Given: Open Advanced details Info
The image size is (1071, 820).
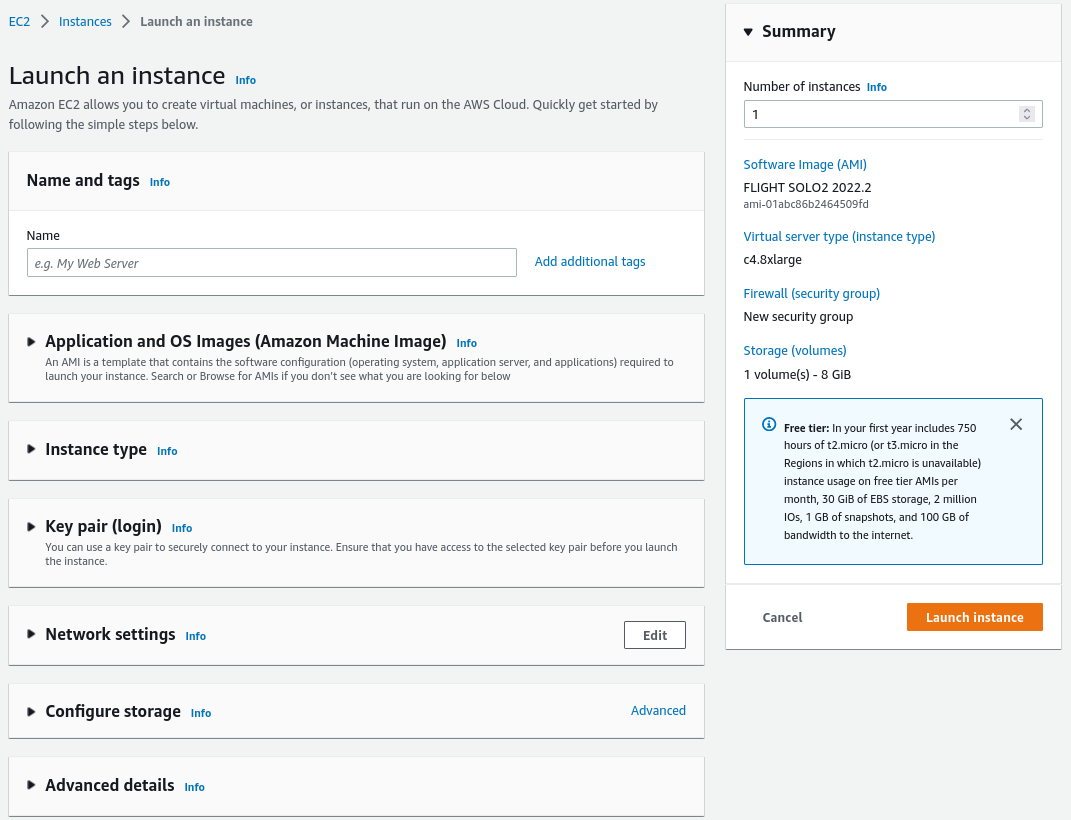Looking at the screenshot, I should 194,787.
